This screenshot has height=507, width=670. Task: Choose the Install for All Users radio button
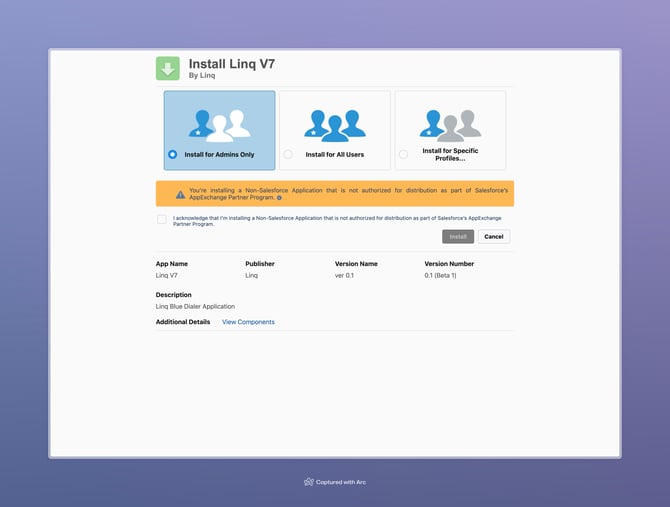click(x=288, y=154)
